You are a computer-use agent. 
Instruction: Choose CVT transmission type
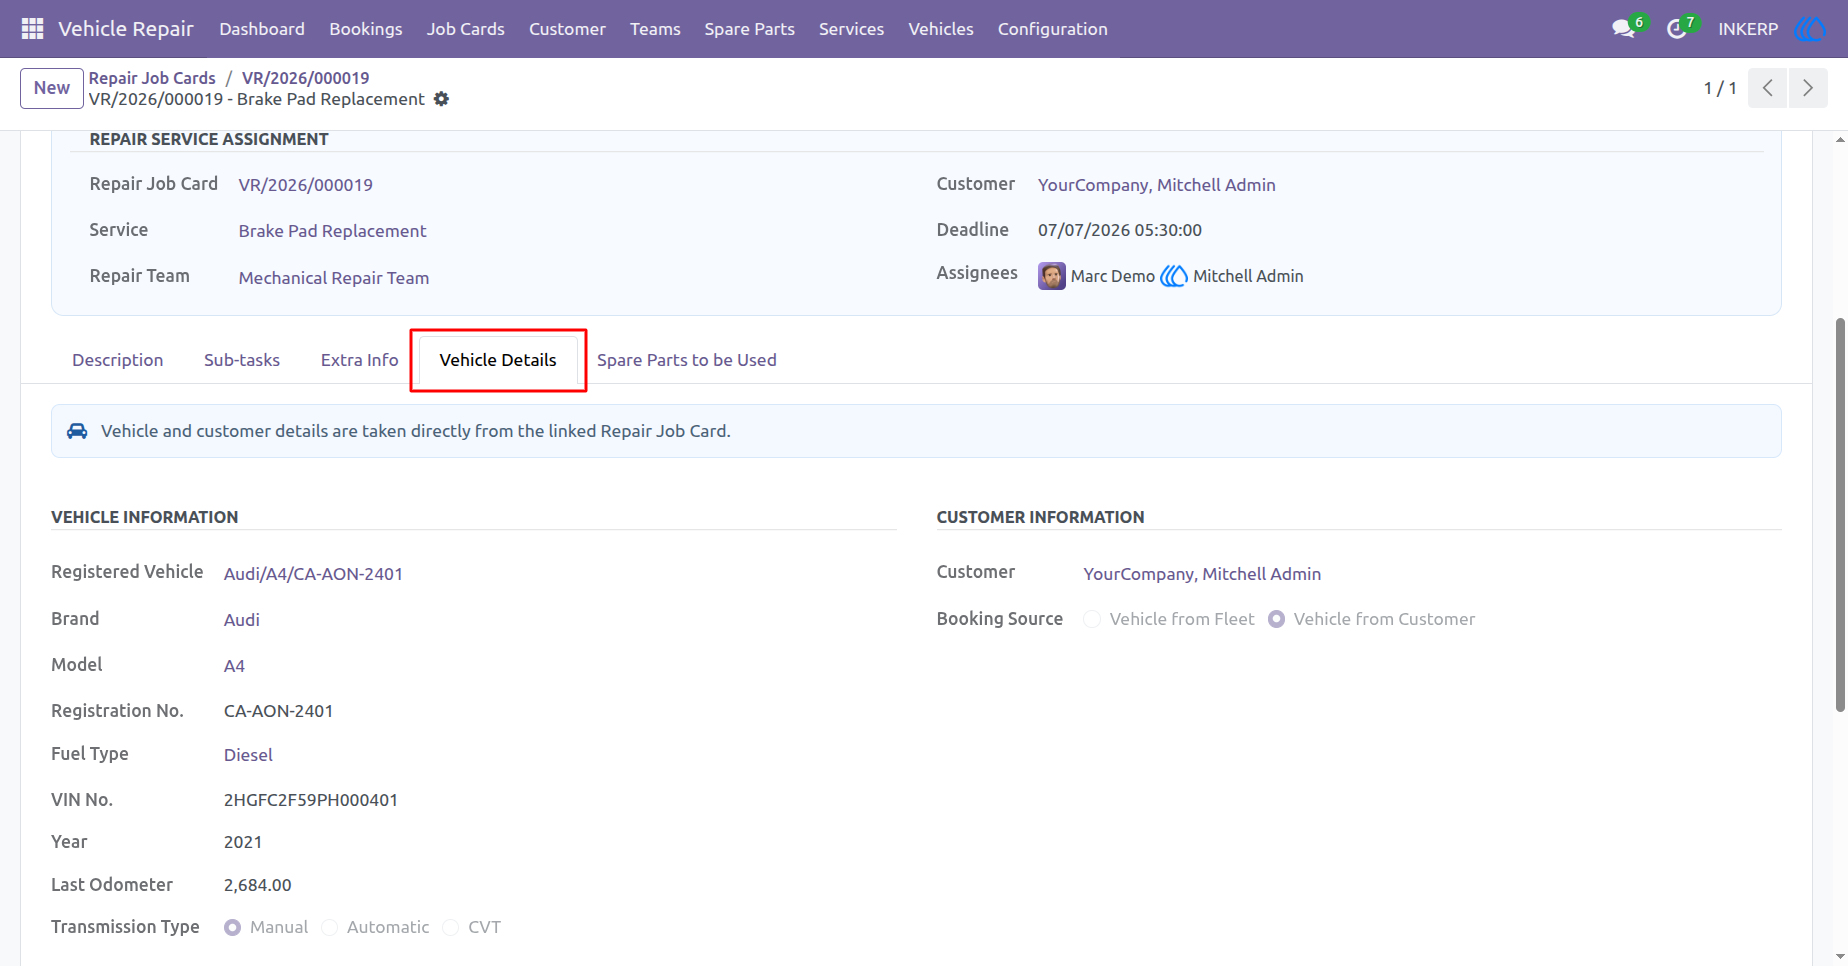pos(451,927)
